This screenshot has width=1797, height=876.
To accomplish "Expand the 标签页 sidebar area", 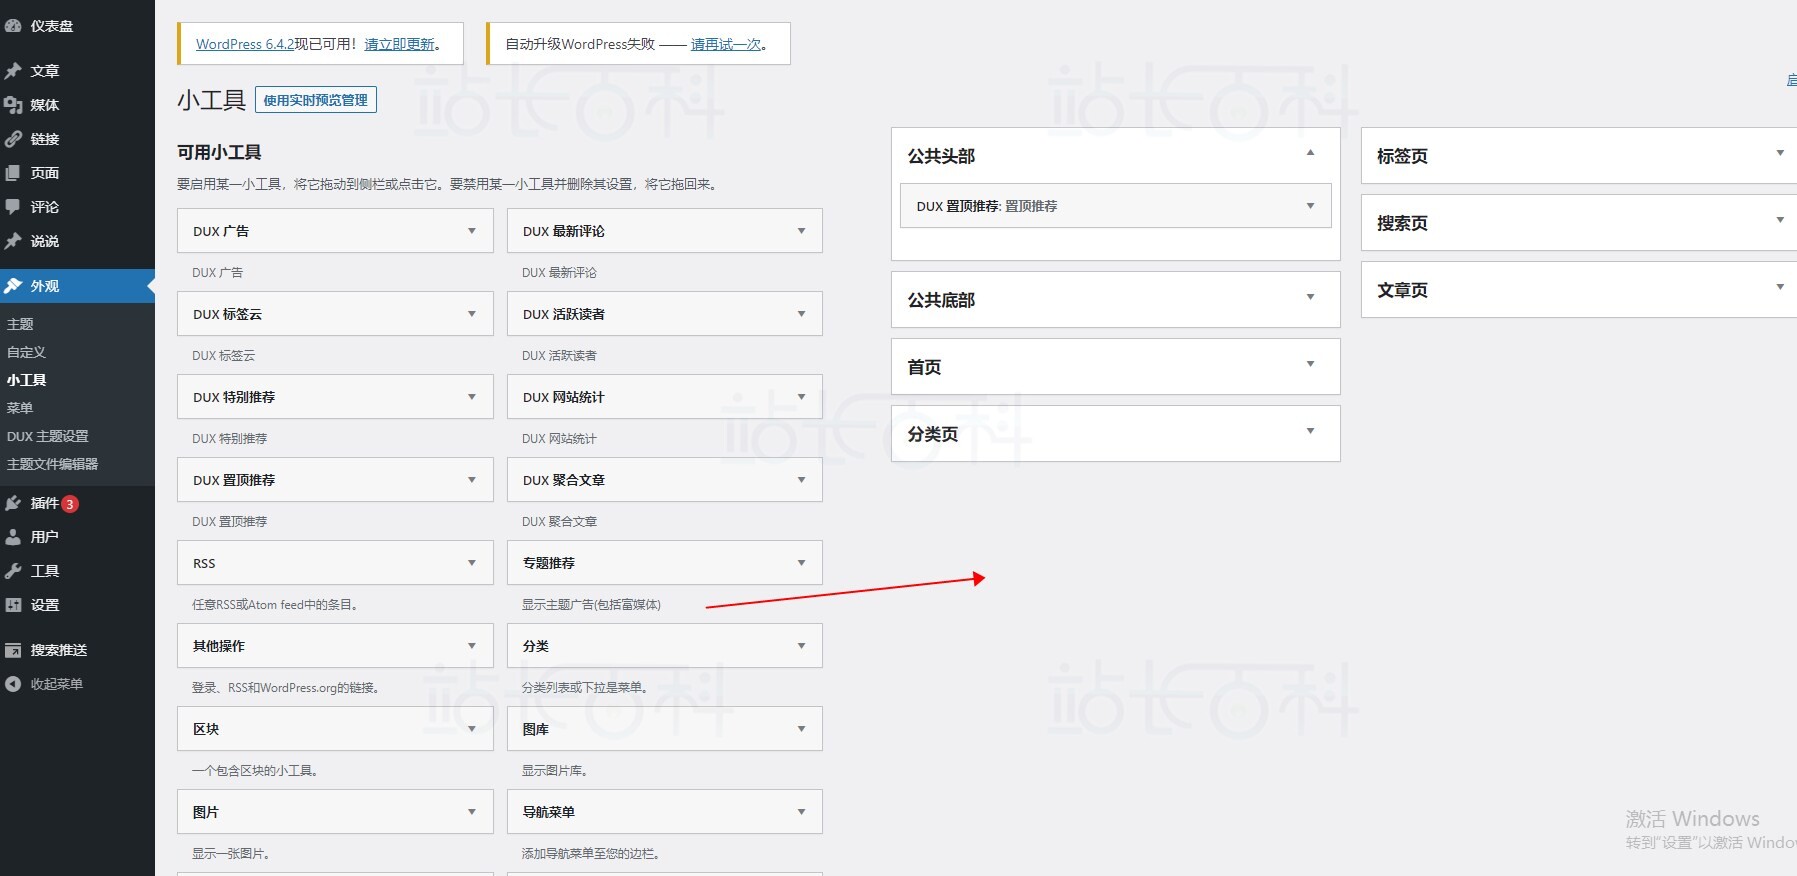I will click(x=1780, y=153).
